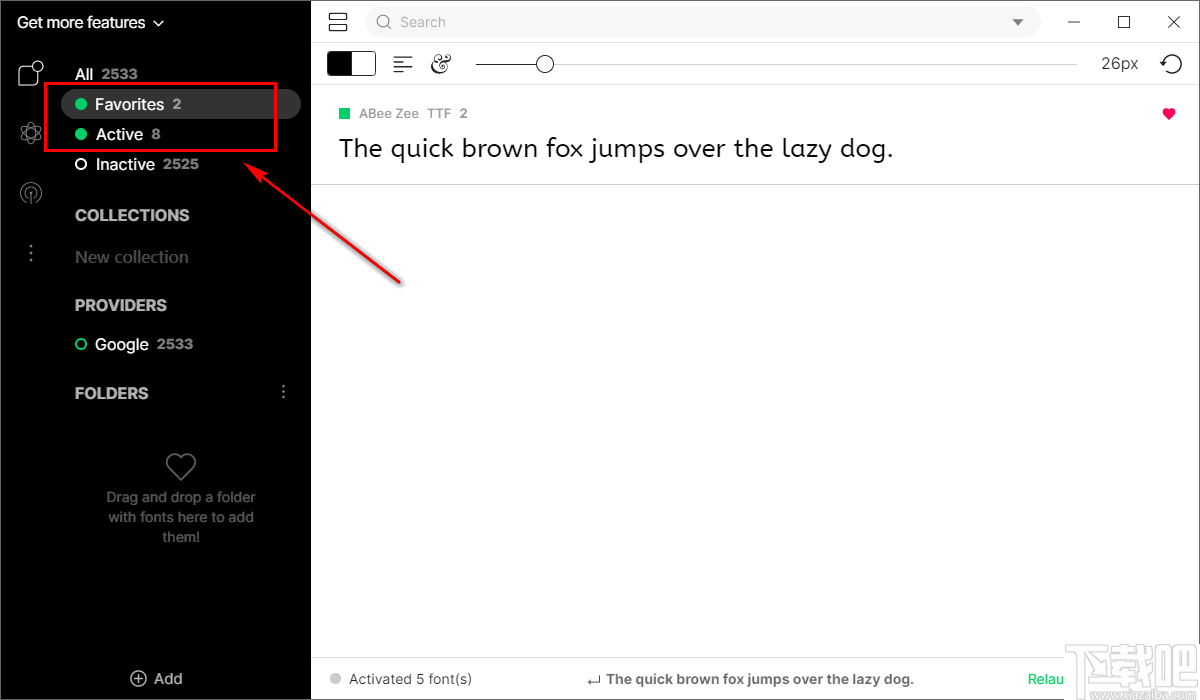Open the Get more features dropdown
Viewport: 1200px width, 700px height.
click(90, 22)
